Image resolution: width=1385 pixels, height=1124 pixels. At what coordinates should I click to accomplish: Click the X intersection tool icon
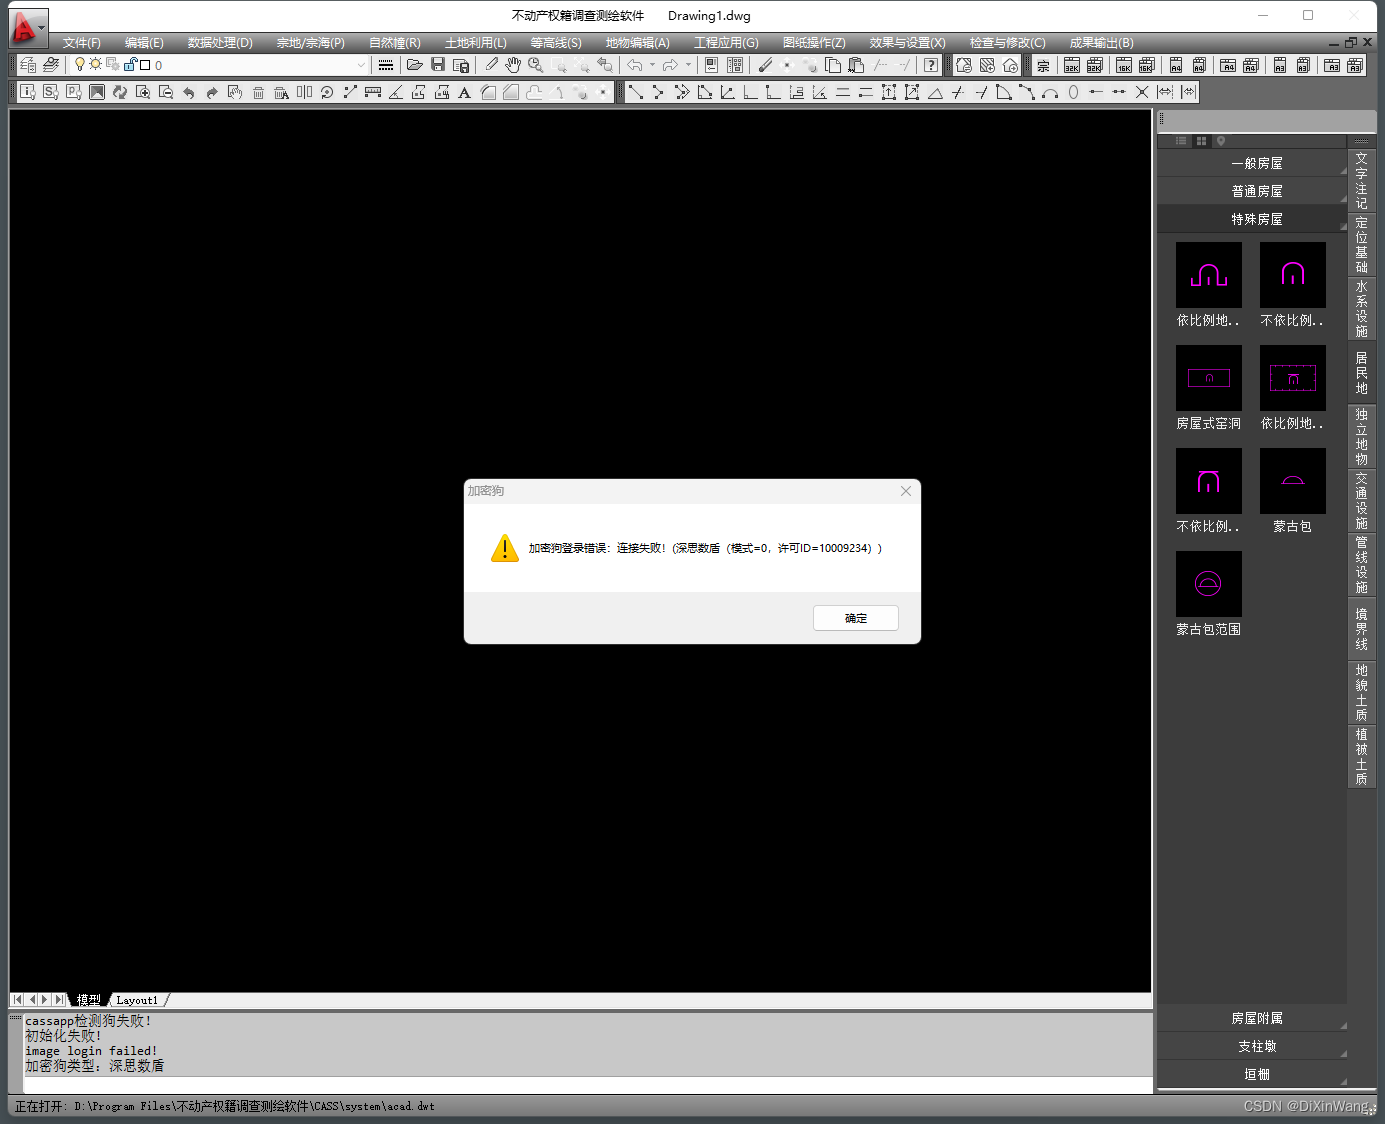(1142, 92)
